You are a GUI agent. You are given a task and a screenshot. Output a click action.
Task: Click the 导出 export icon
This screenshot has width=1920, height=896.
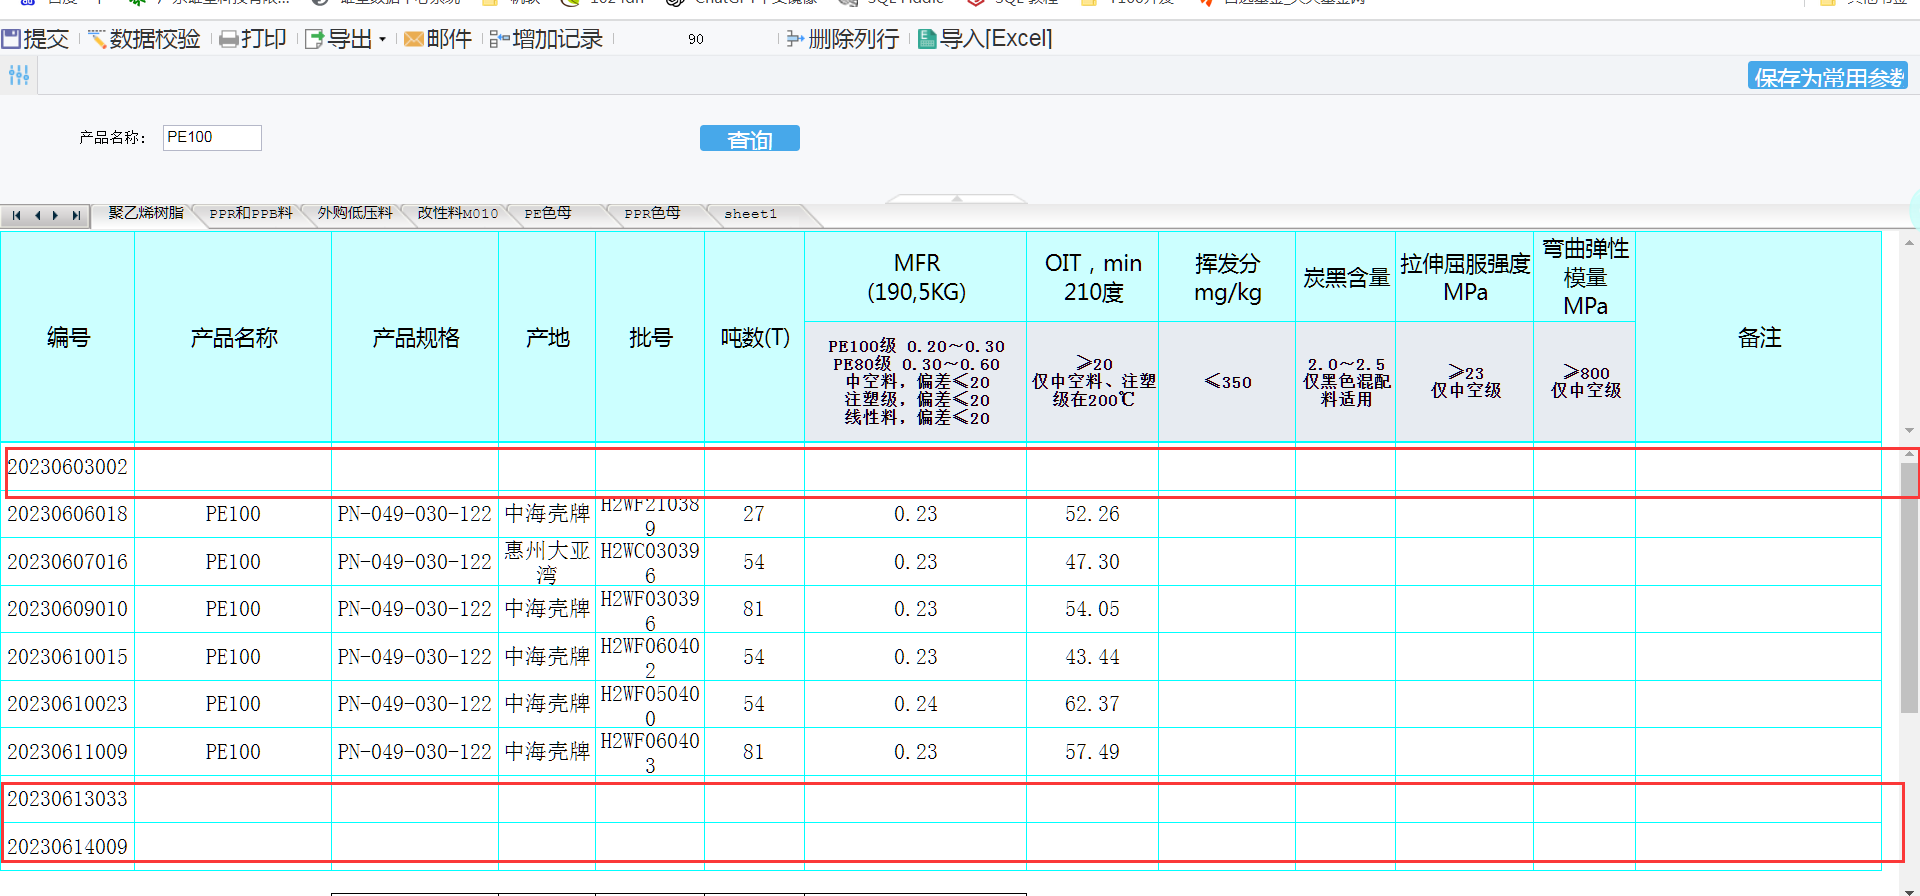[314, 39]
